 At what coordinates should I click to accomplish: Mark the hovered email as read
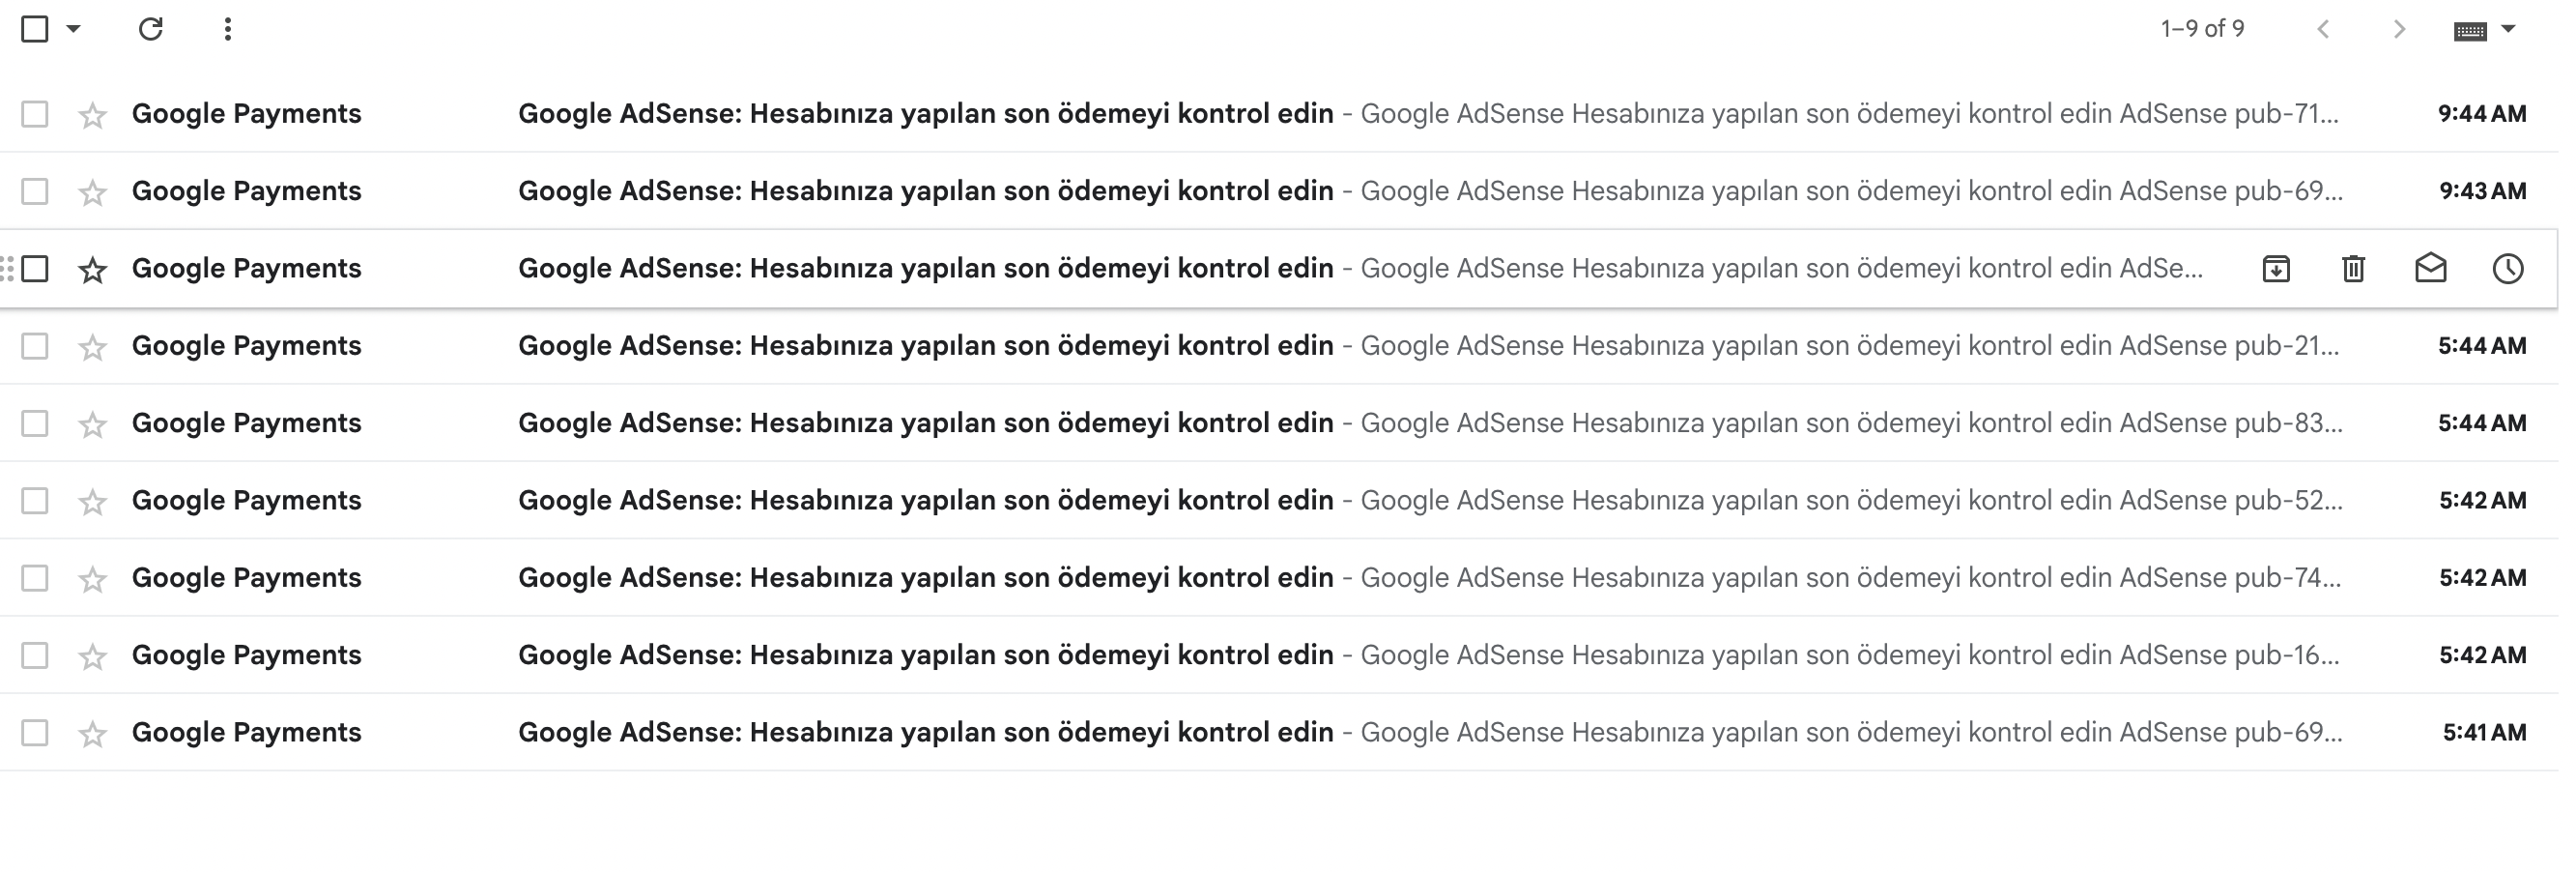click(x=2431, y=268)
